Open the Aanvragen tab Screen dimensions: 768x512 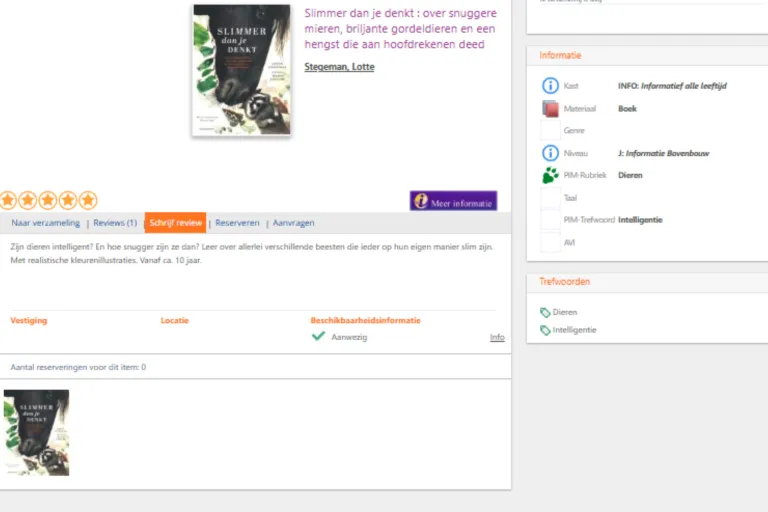293,223
